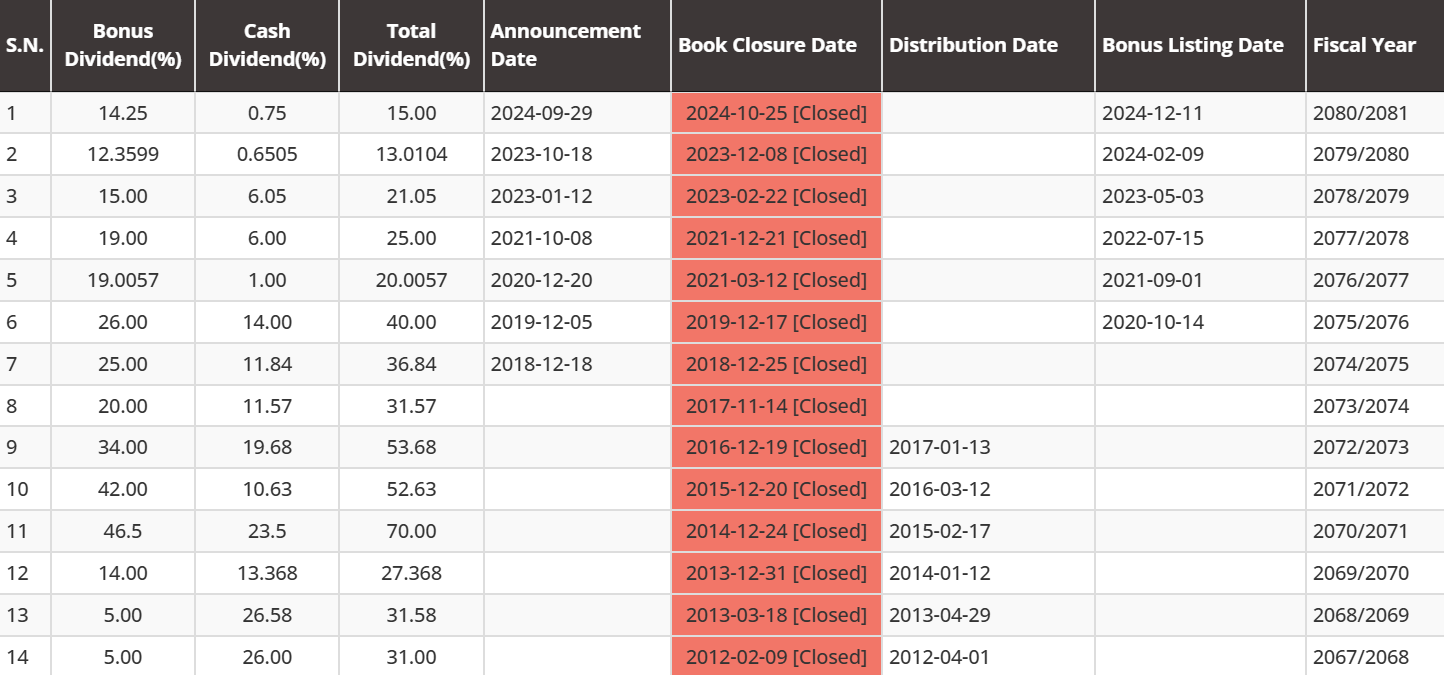The image size is (1444, 675).
Task: Click fiscal year 2070/2071 cell
Action: 1360,531
